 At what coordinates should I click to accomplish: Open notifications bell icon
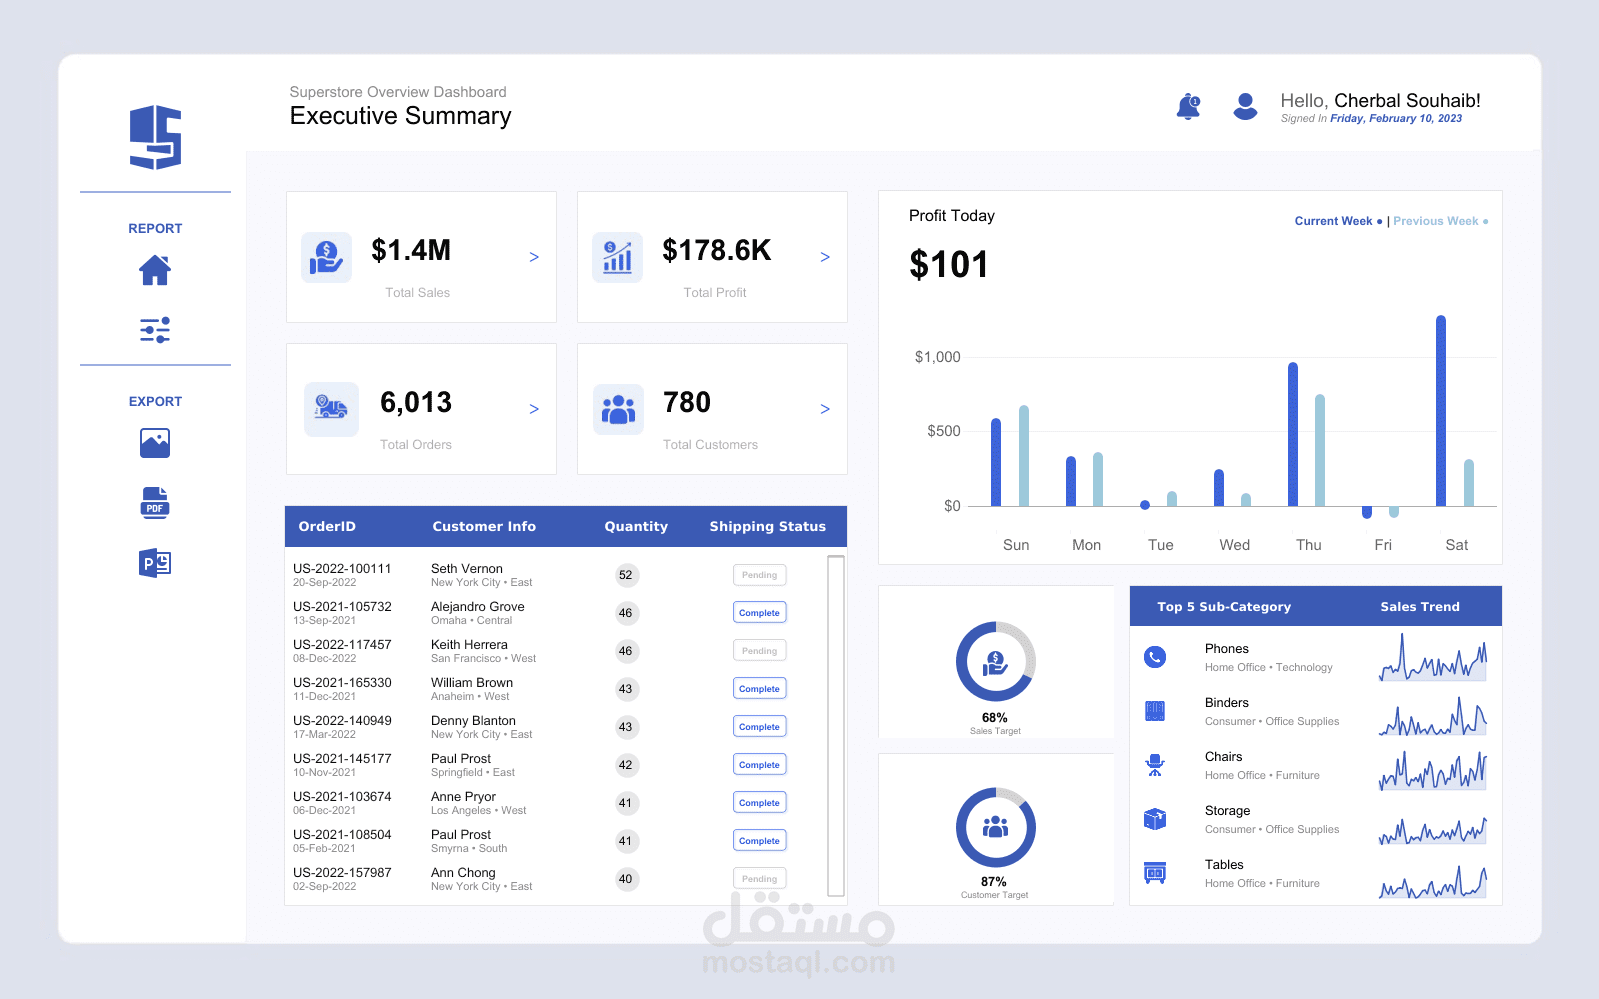point(1188,106)
